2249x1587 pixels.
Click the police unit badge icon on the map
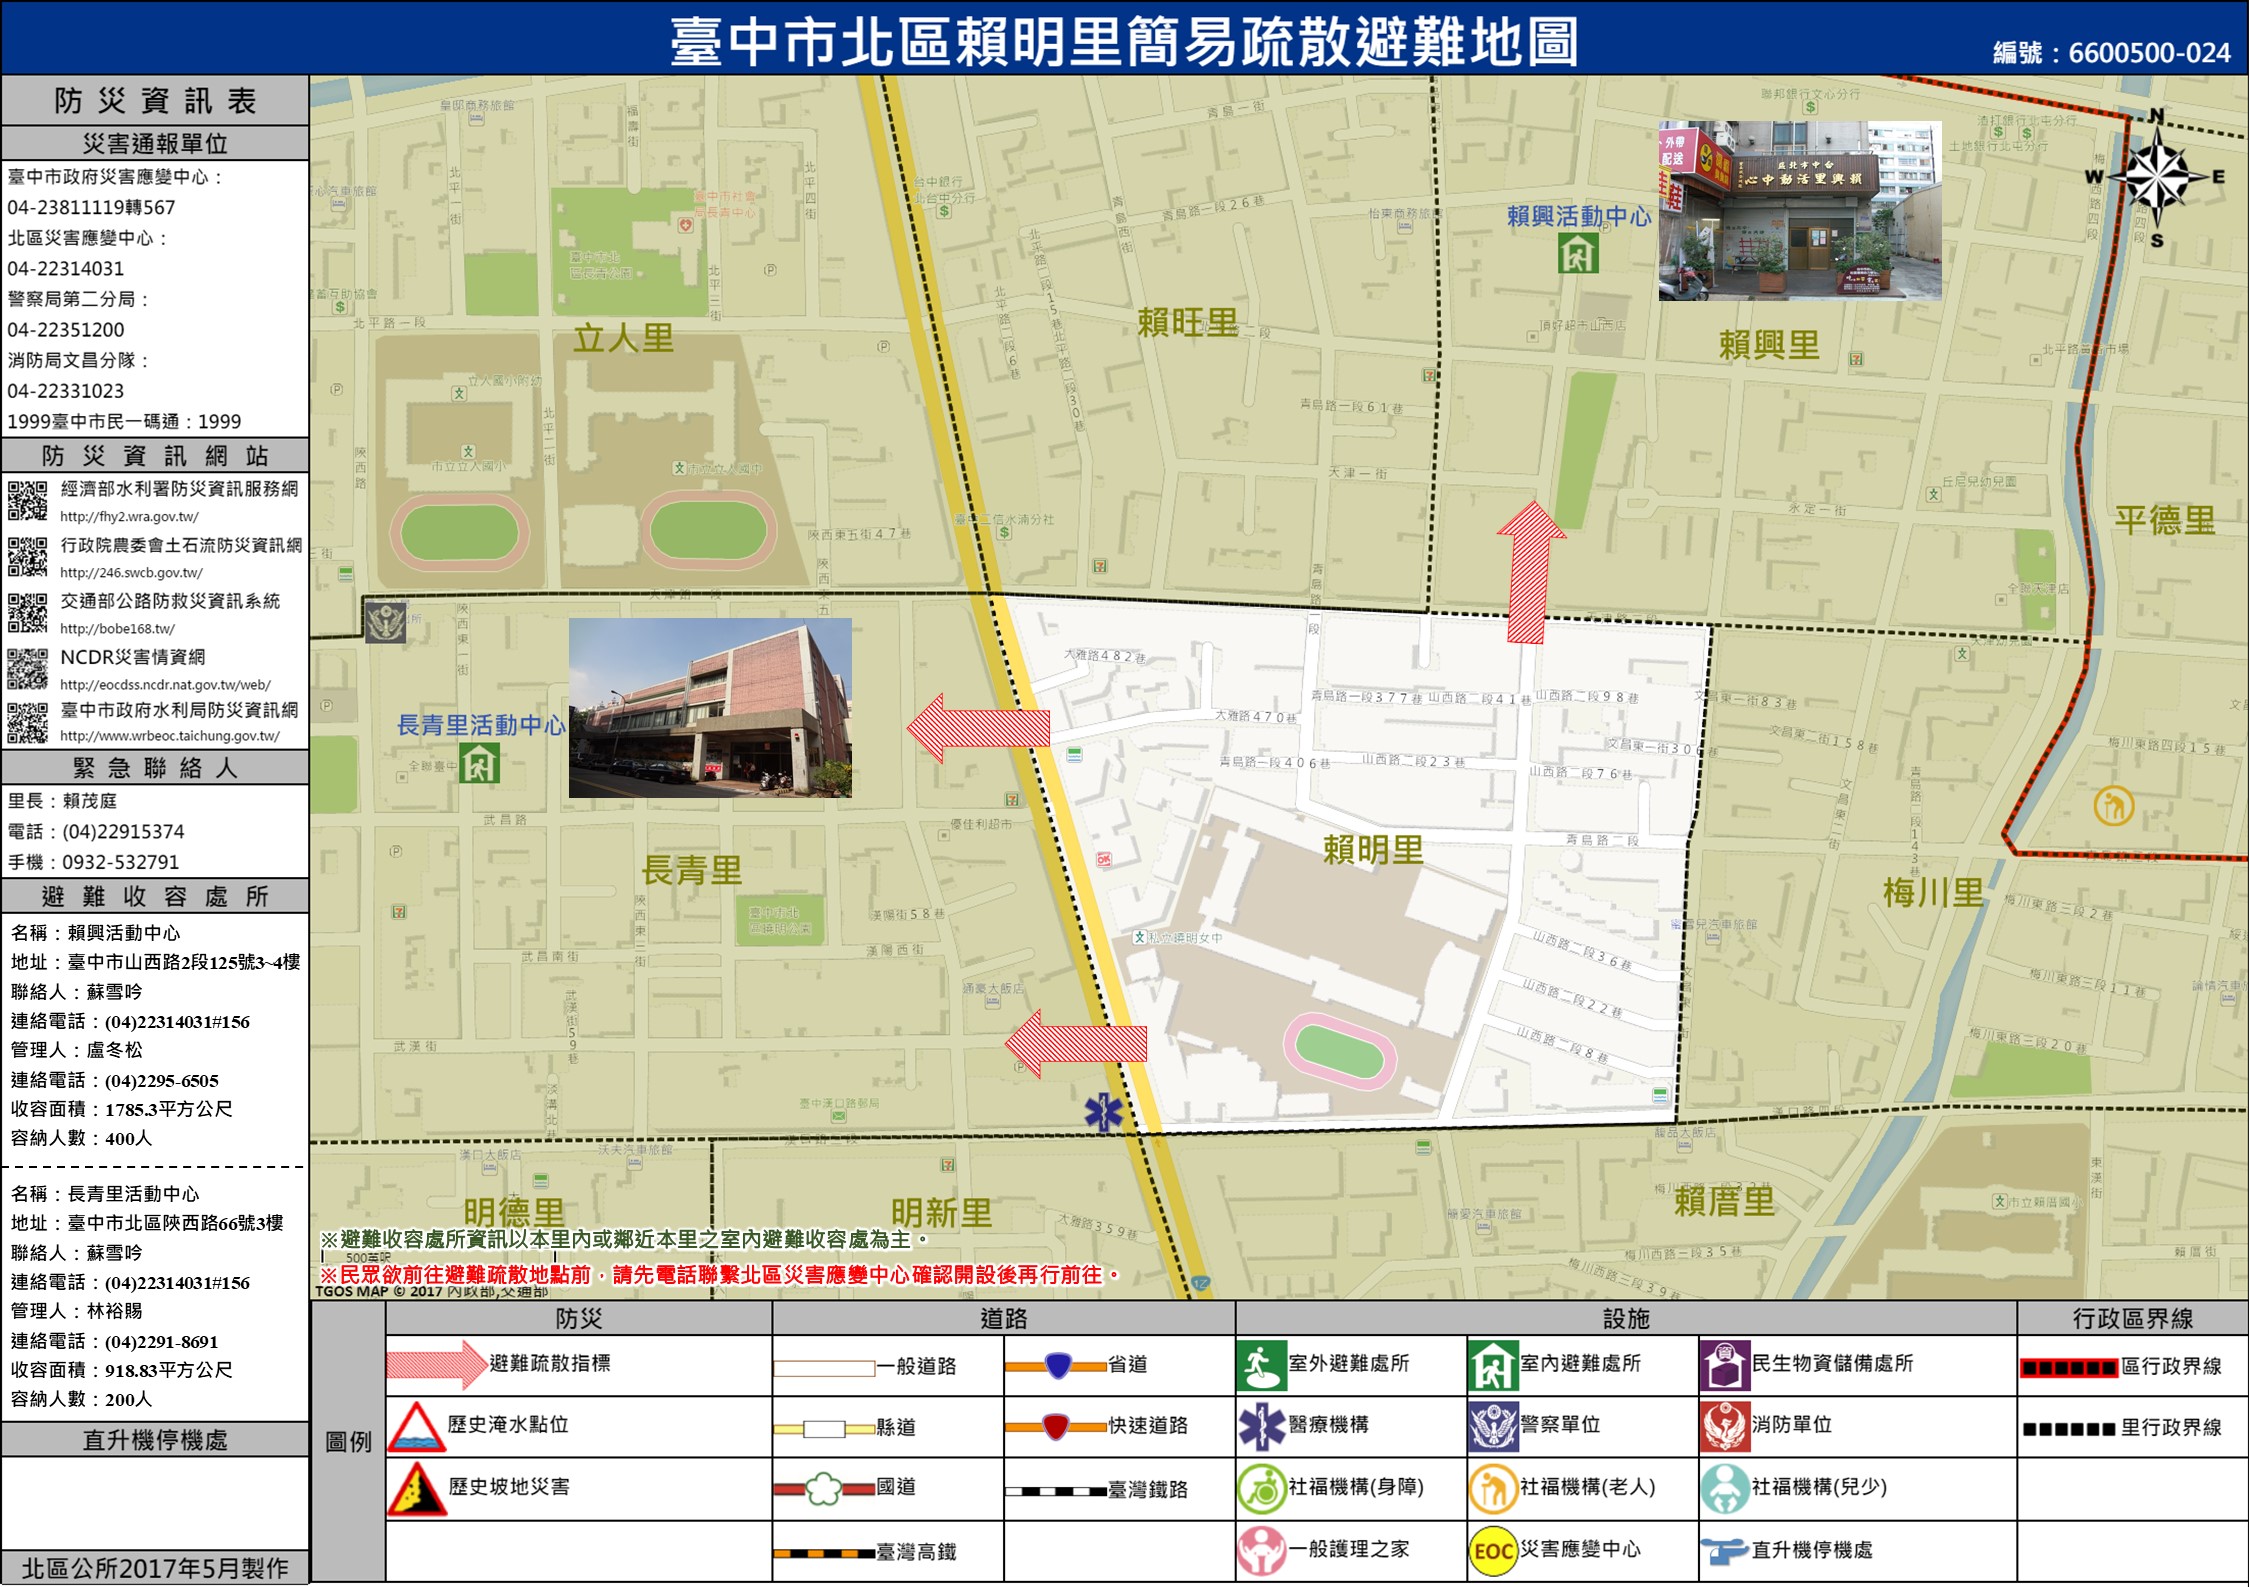385,621
